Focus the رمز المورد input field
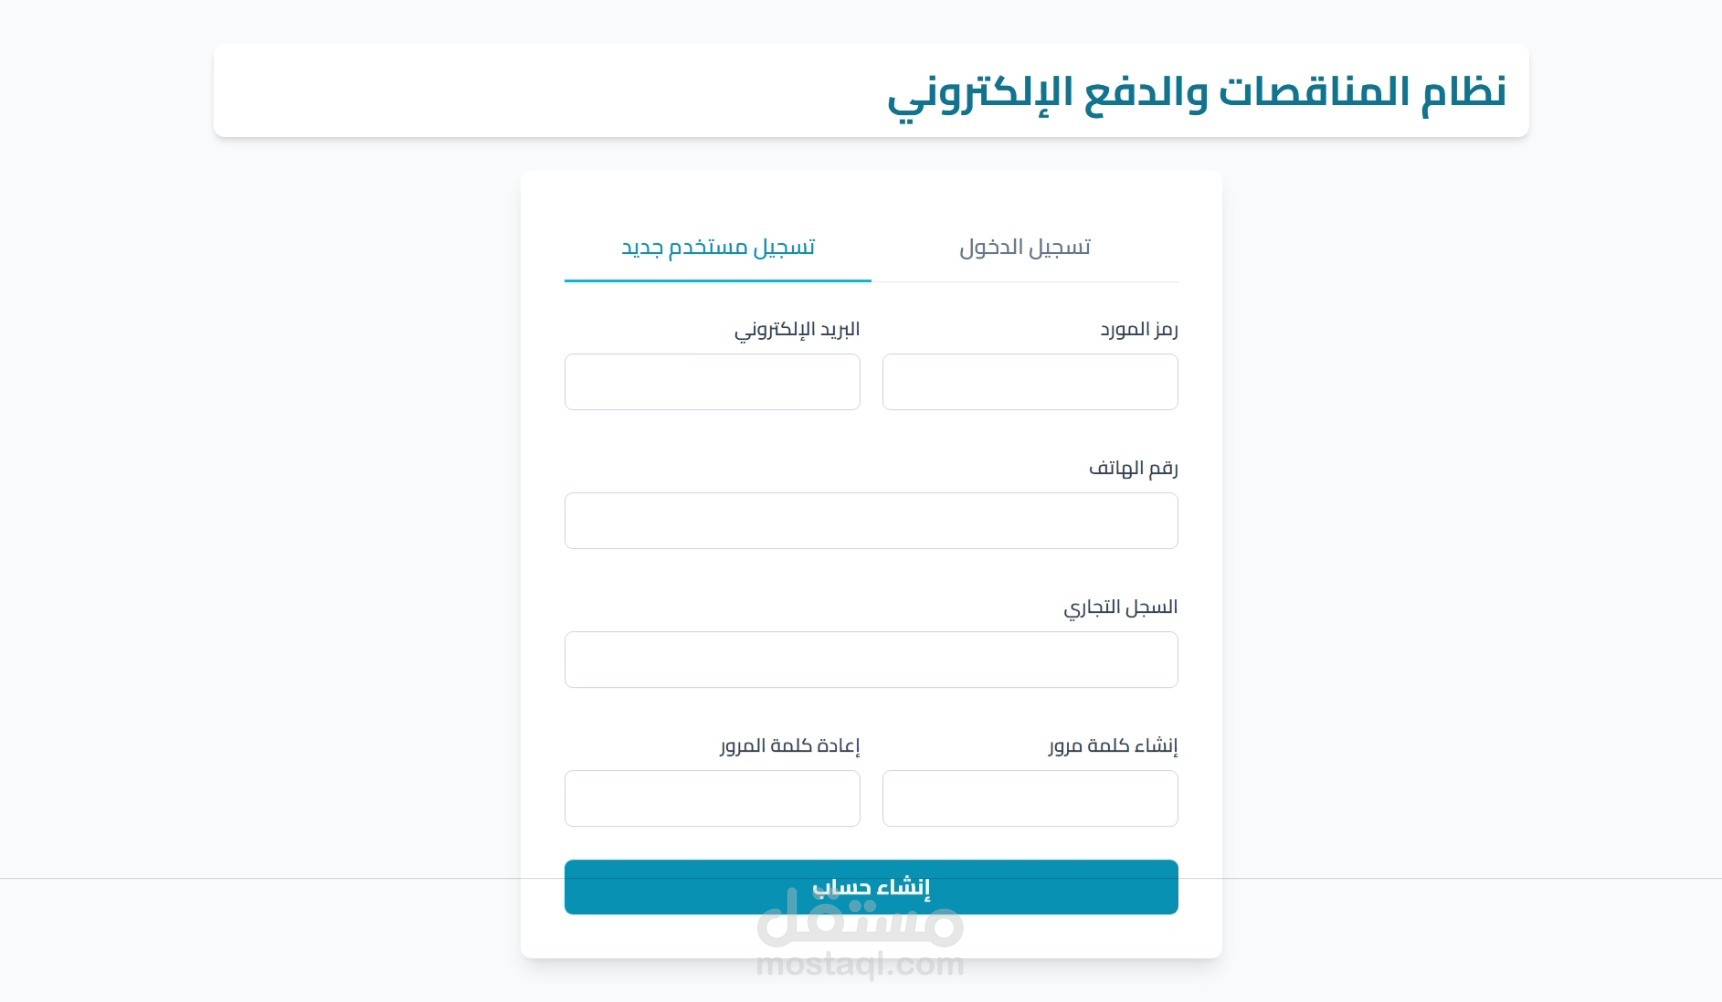This screenshot has height=1002, width=1722. click(x=1030, y=382)
